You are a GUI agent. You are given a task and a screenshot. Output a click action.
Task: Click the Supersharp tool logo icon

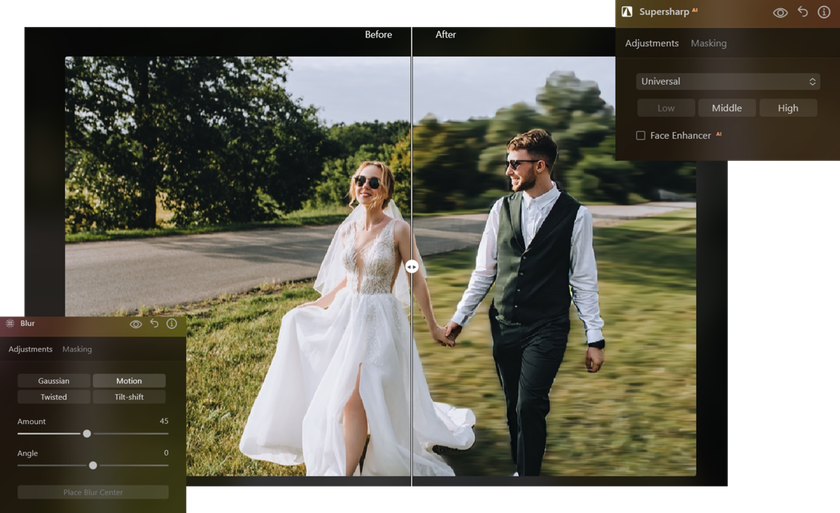coord(627,11)
